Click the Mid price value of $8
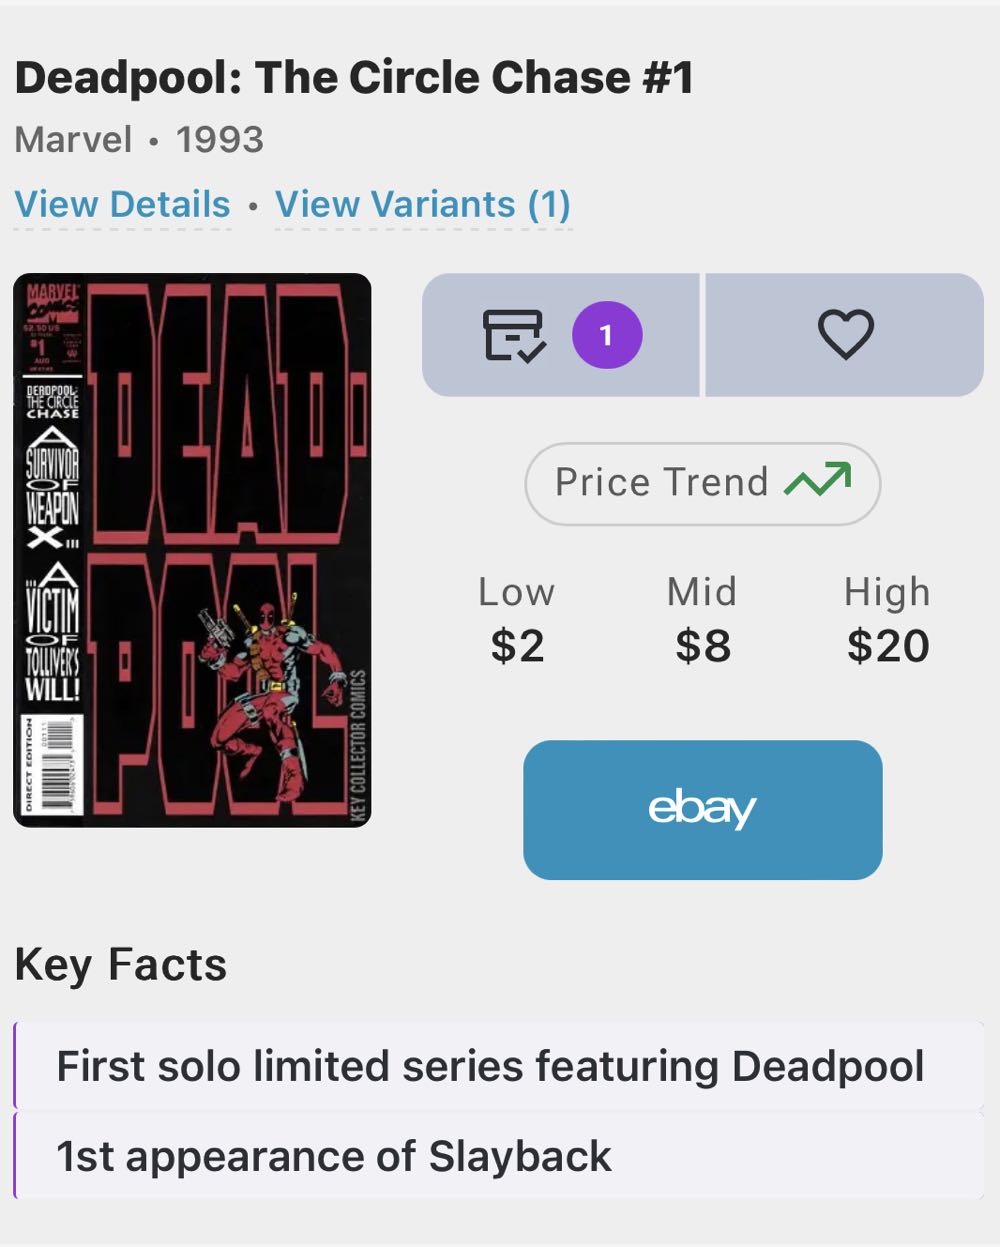The height and width of the screenshot is (1247, 1000). coord(702,645)
